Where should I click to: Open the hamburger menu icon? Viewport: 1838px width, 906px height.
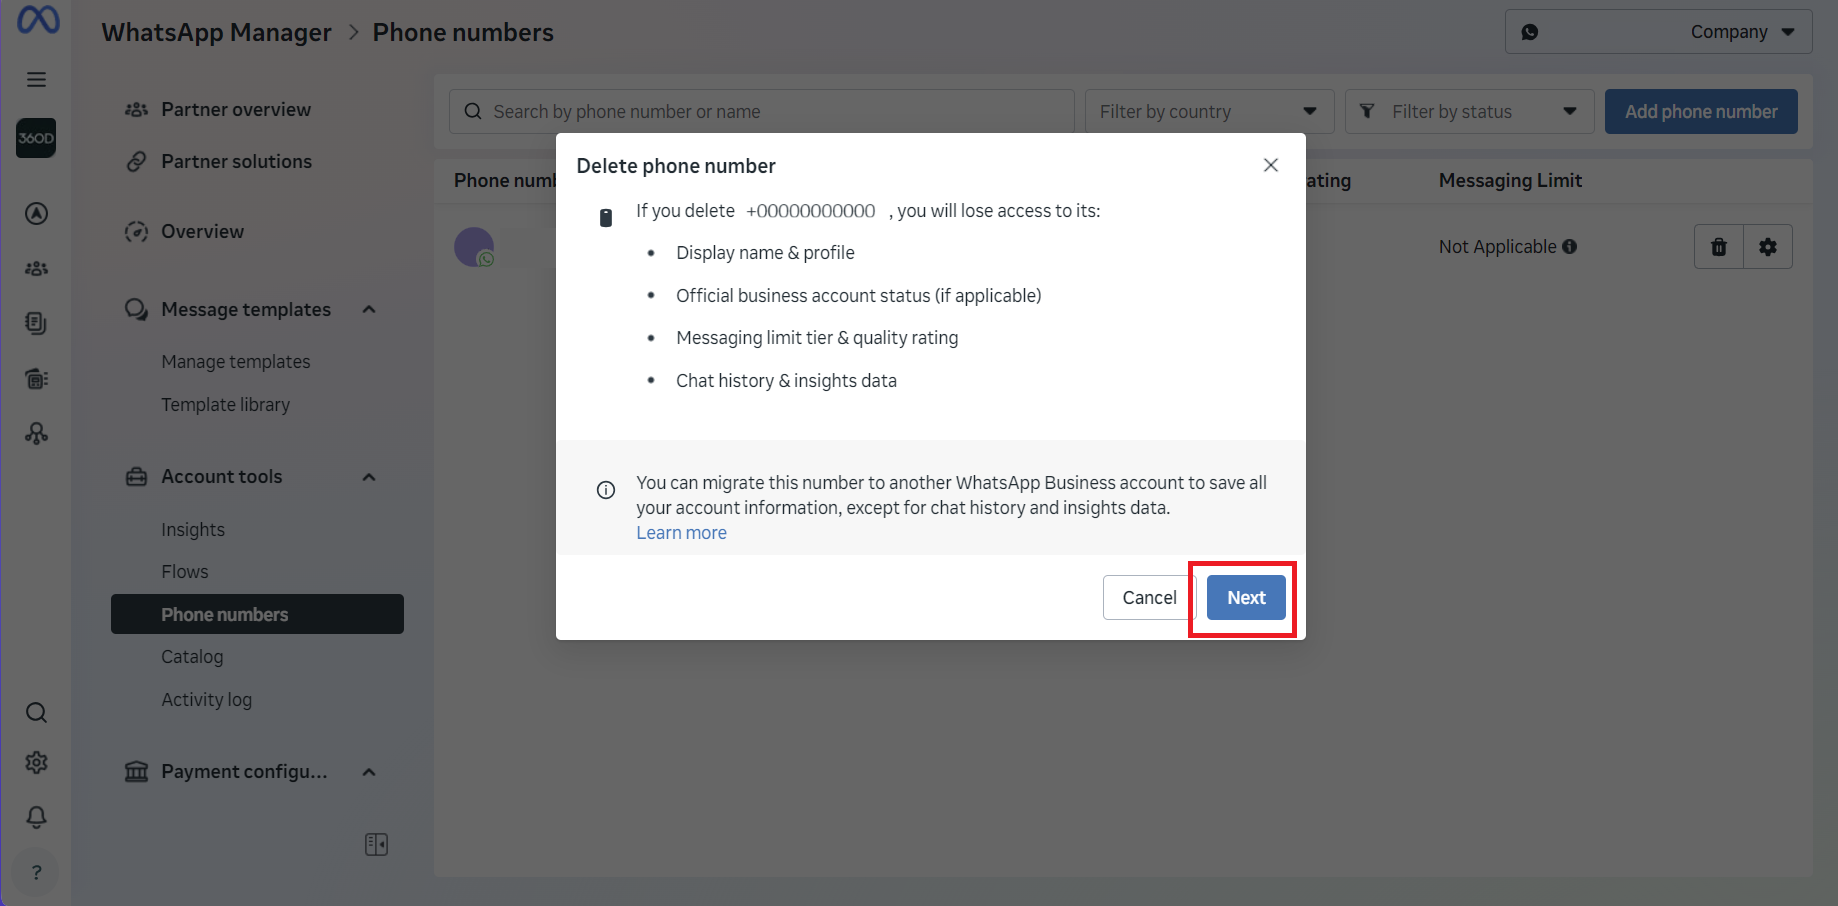click(x=36, y=79)
